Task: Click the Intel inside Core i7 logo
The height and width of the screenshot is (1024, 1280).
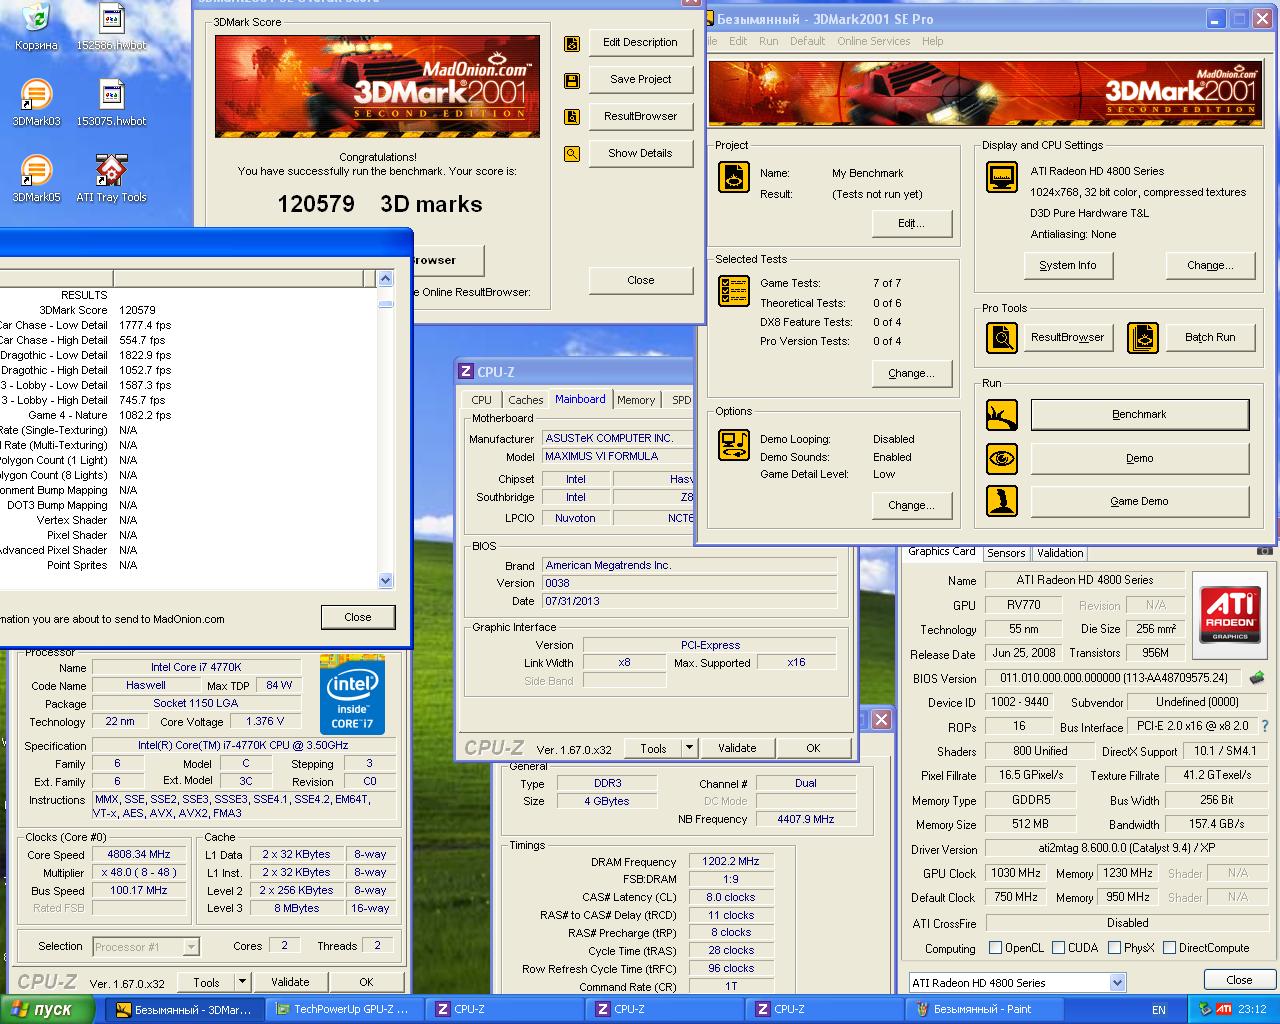Action: tap(352, 694)
